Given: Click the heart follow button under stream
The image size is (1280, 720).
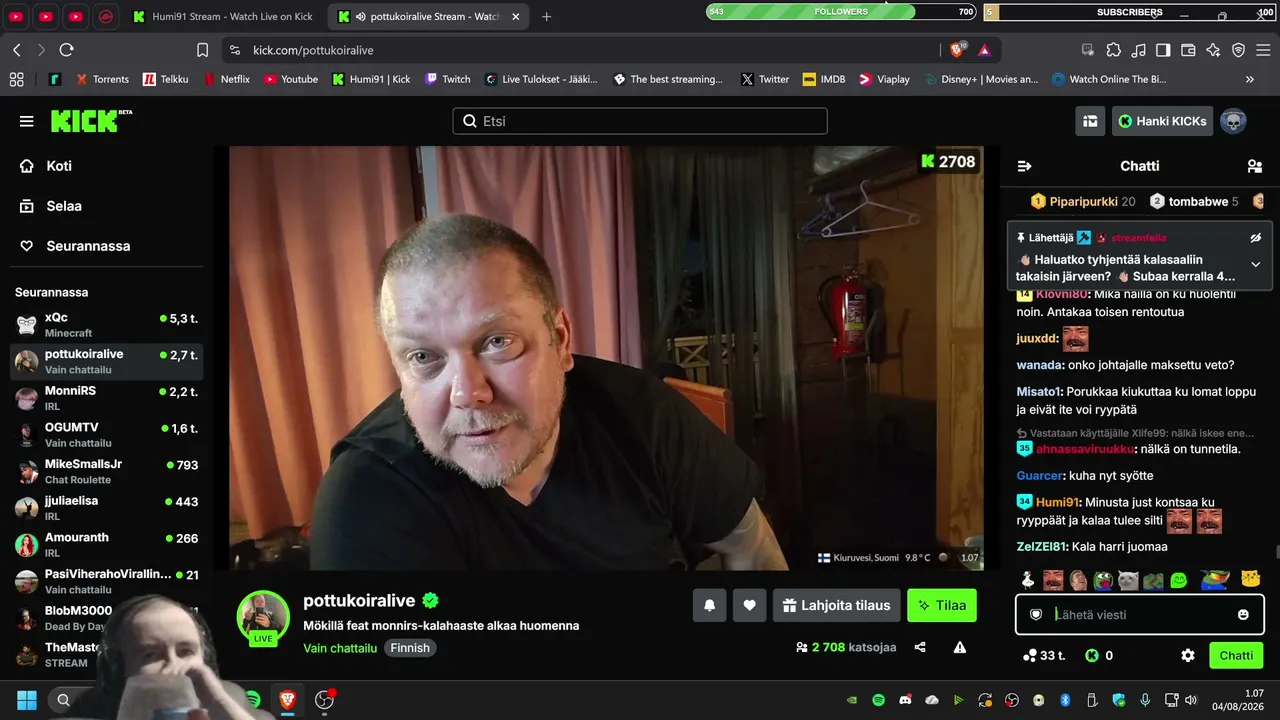Looking at the screenshot, I should pos(749,605).
